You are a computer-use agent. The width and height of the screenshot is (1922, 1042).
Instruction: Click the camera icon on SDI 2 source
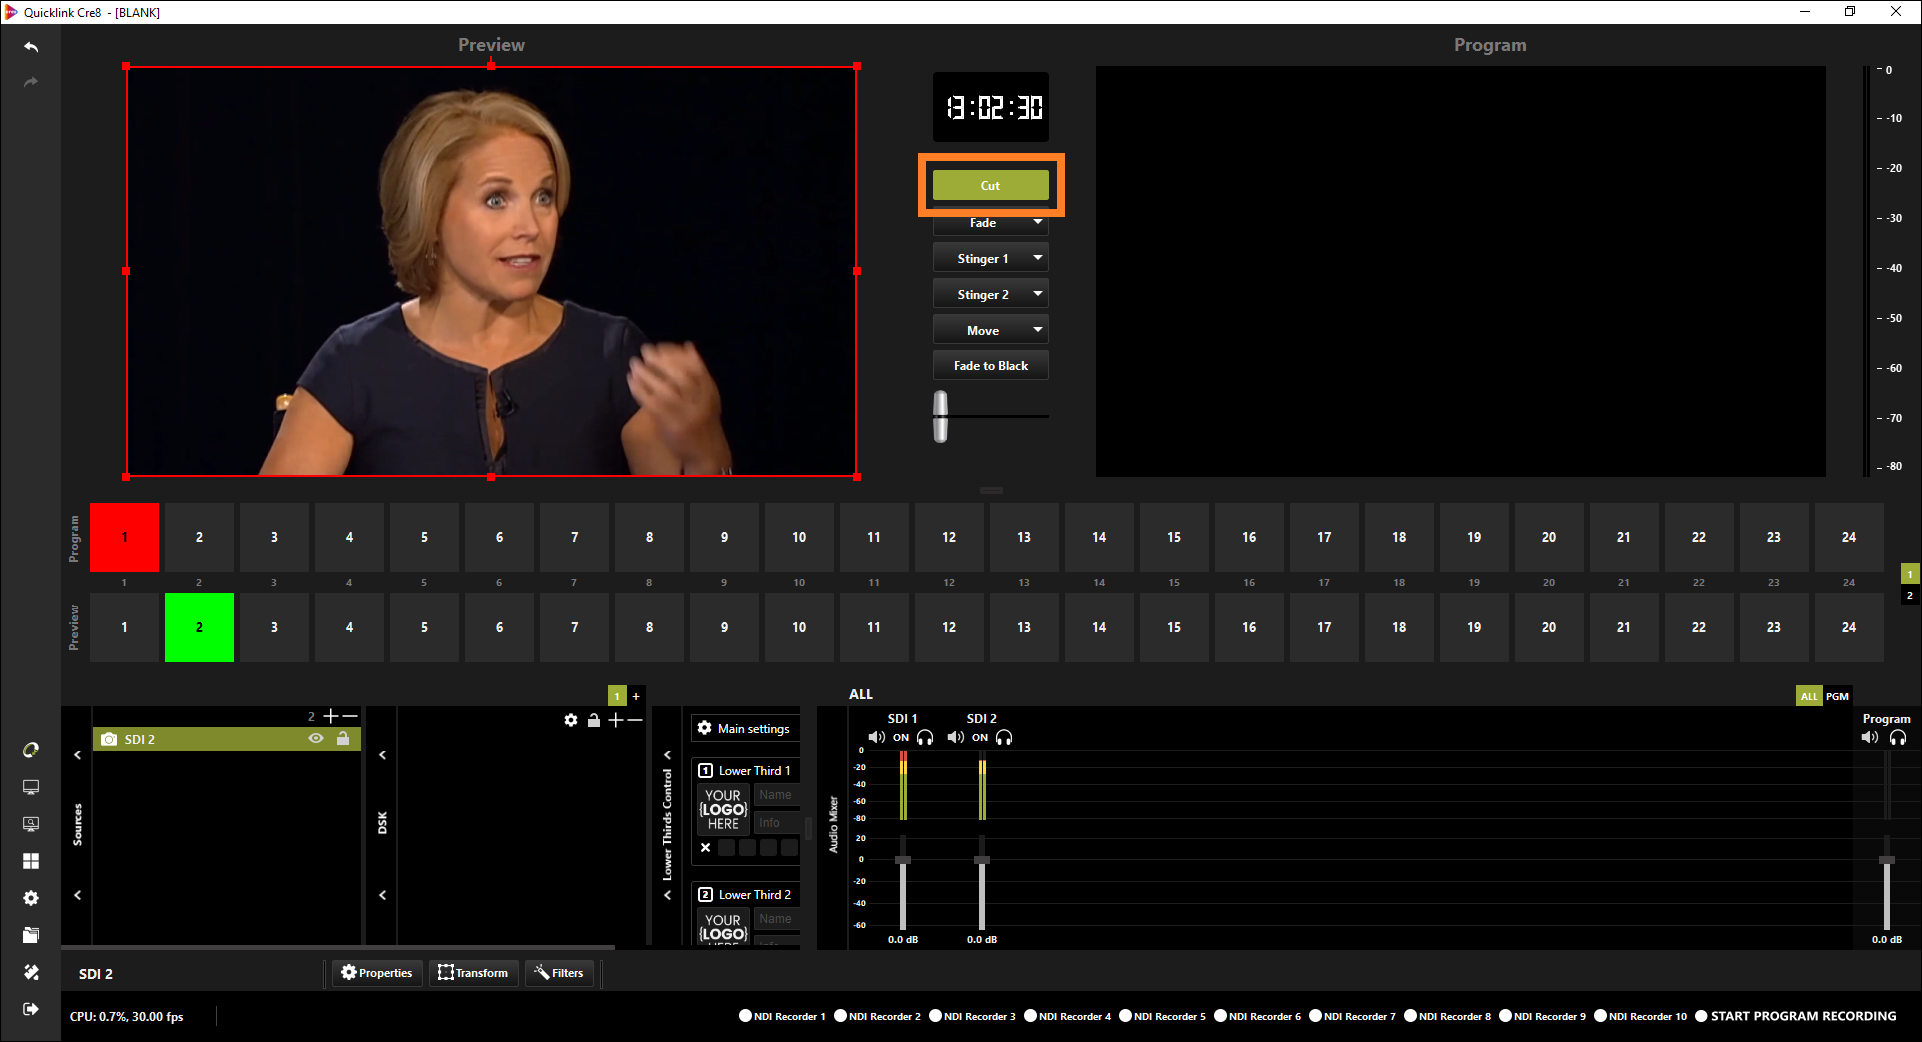pyautogui.click(x=109, y=739)
